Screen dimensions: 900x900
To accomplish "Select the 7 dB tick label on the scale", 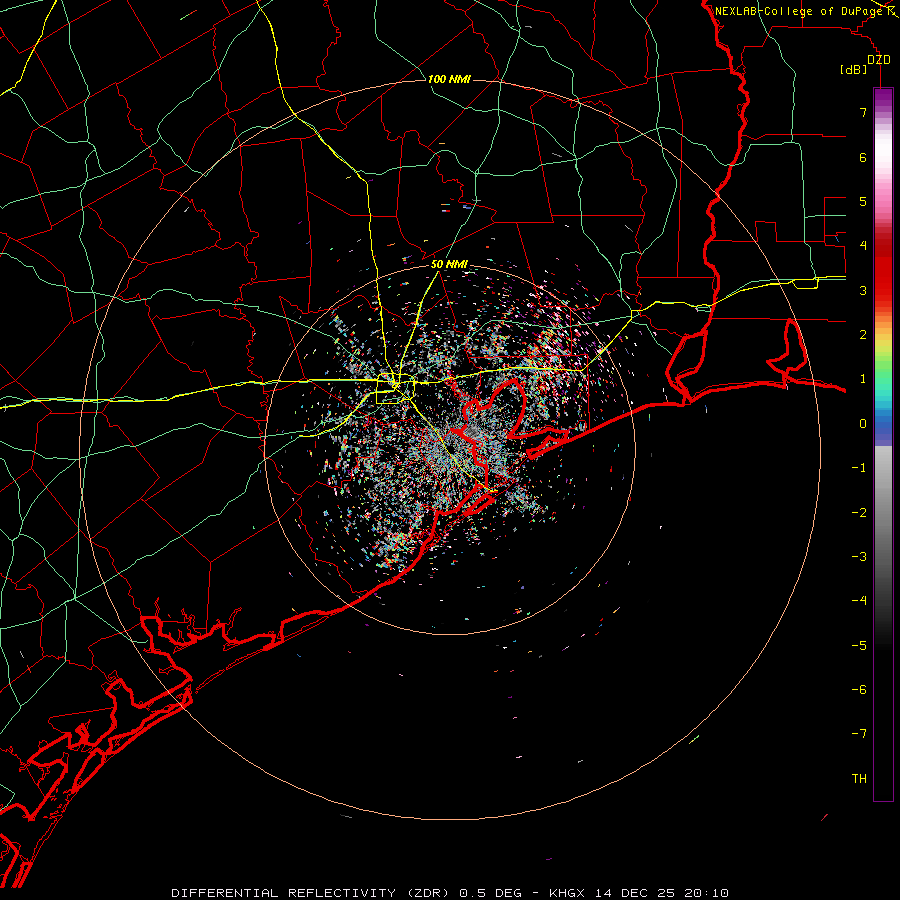I will click(x=863, y=112).
